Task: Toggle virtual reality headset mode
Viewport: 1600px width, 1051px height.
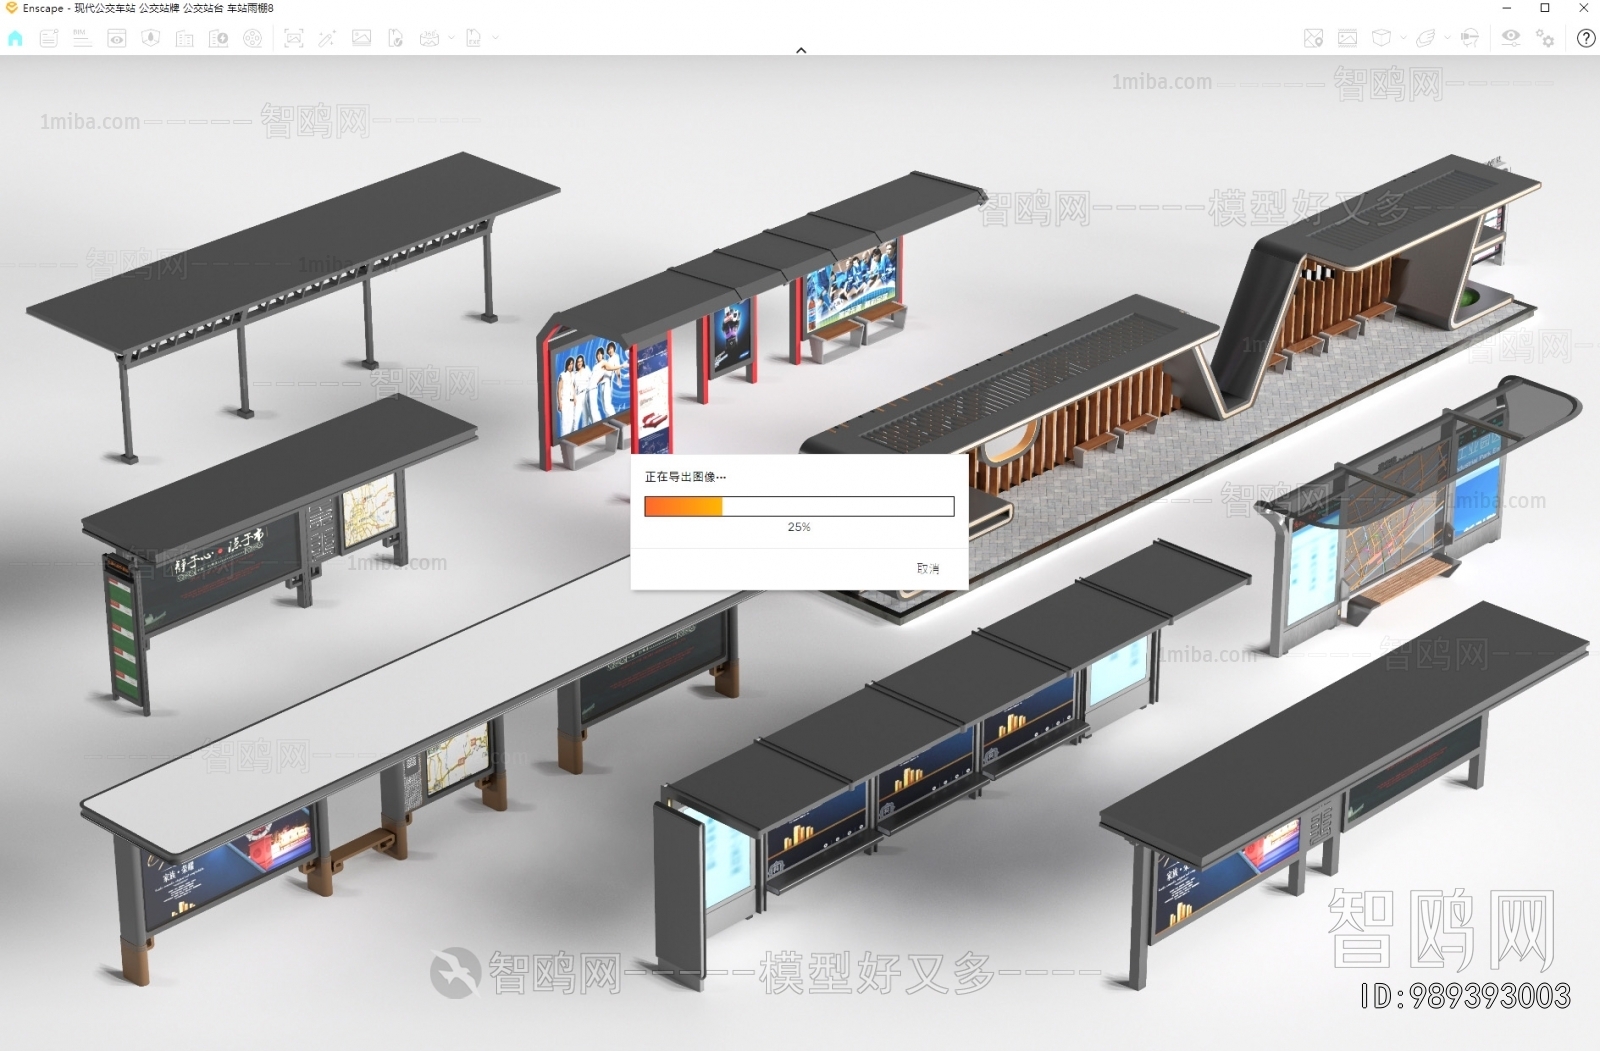Action: coord(1469,38)
